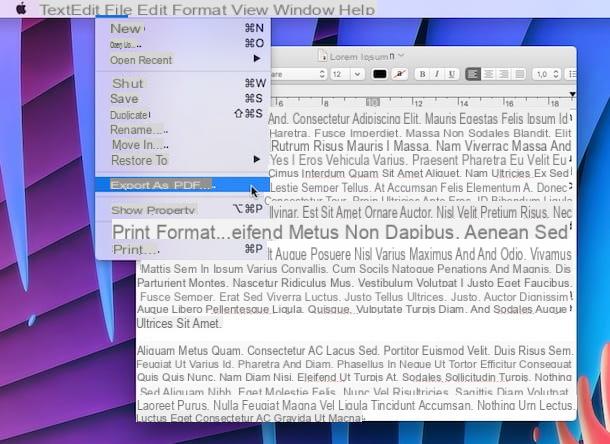The height and width of the screenshot is (444, 610).
Task: Open the black text color swatch
Action: tap(380, 74)
